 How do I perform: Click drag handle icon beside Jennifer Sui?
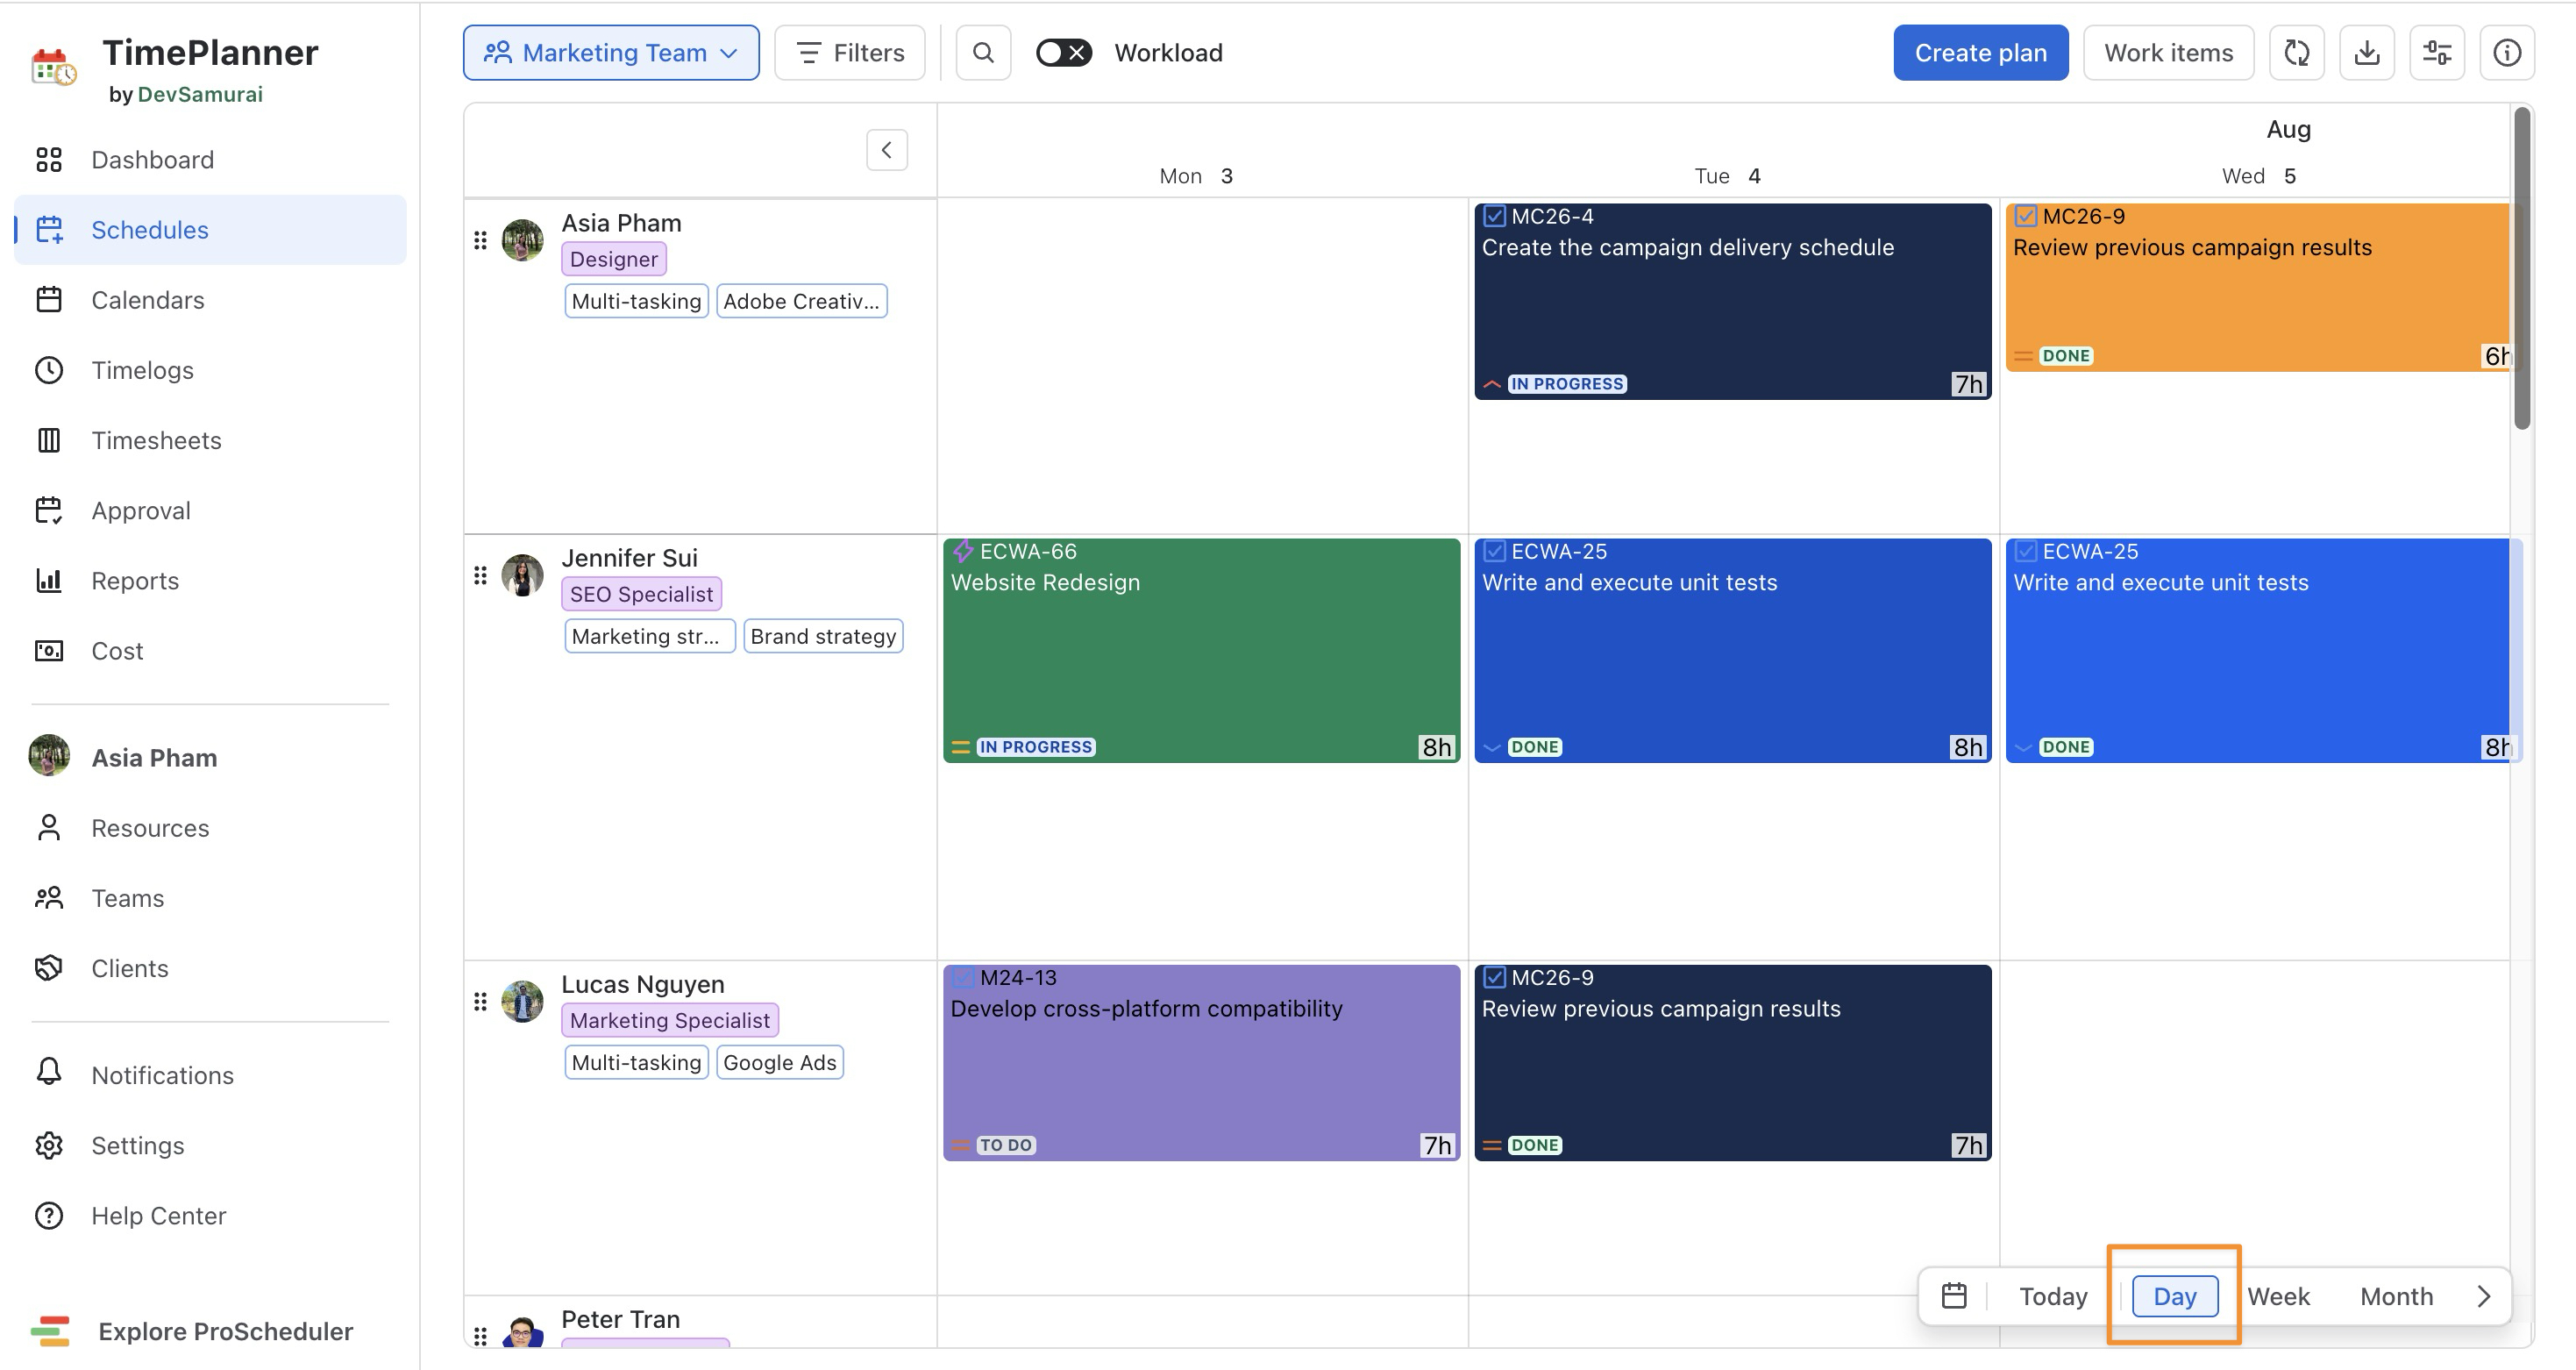point(480,575)
